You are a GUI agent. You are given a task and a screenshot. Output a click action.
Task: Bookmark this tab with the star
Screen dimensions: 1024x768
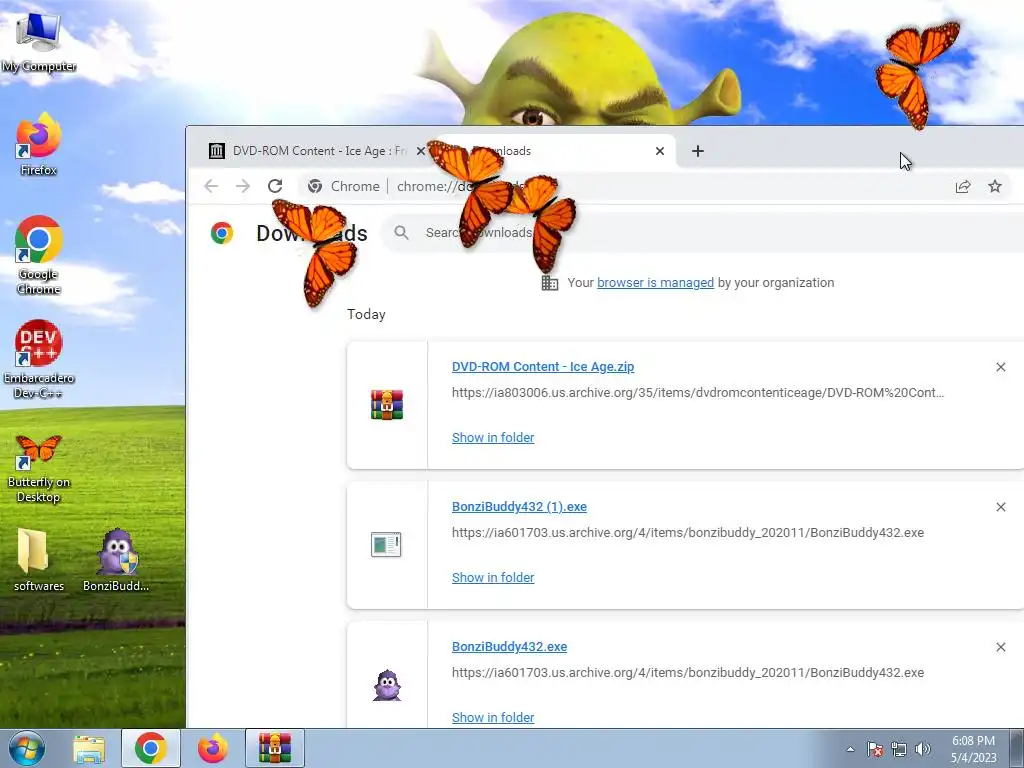pyautogui.click(x=995, y=187)
